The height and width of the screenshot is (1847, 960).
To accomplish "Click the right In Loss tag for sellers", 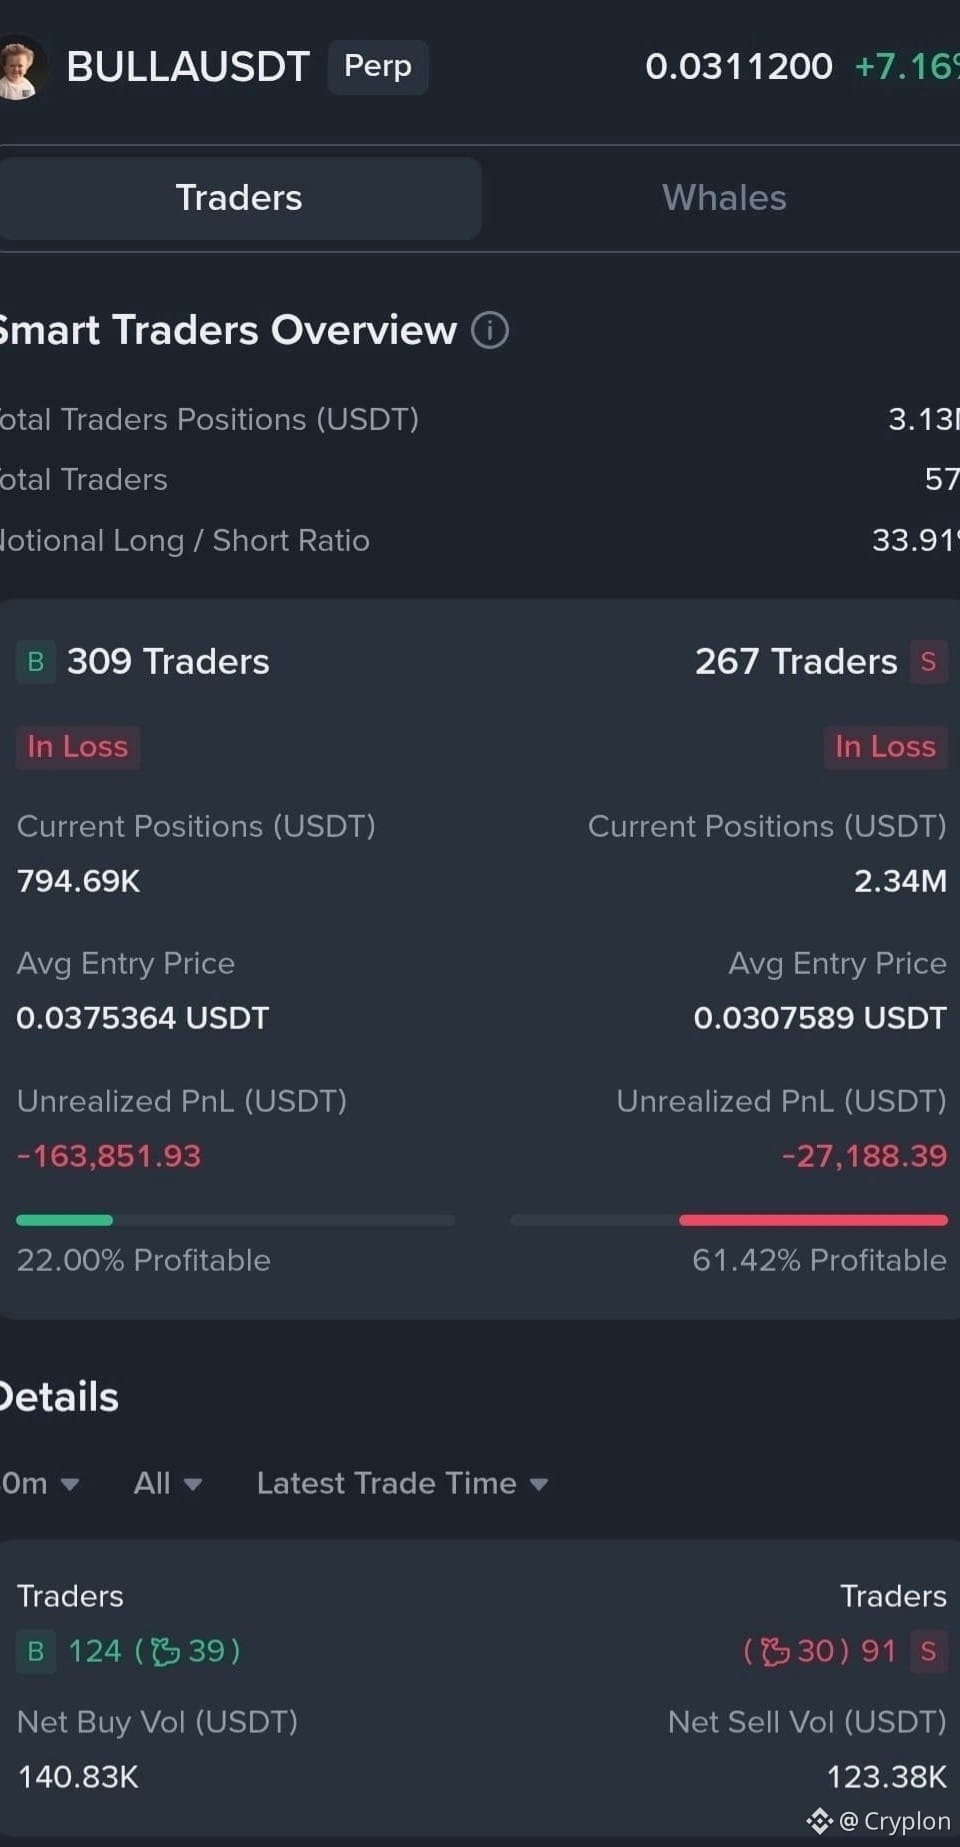I will [x=885, y=747].
